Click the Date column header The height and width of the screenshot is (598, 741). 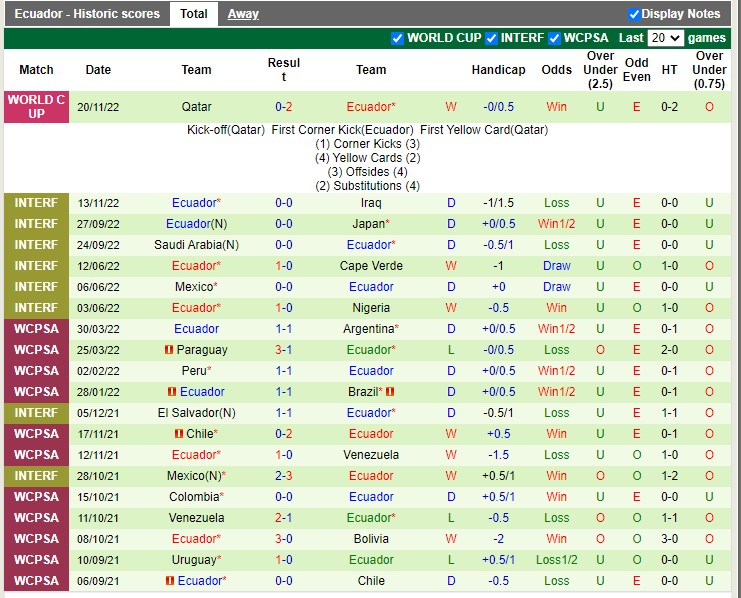click(98, 70)
